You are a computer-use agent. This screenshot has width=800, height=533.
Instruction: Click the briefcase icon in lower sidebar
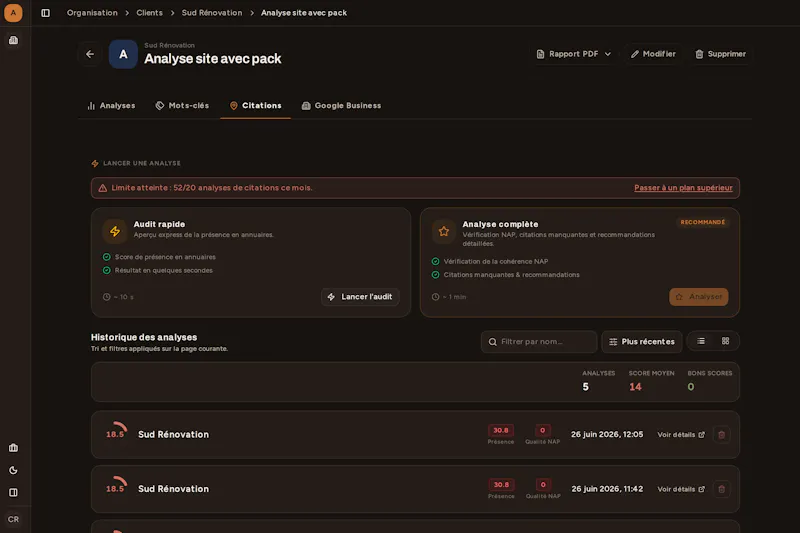(13, 448)
